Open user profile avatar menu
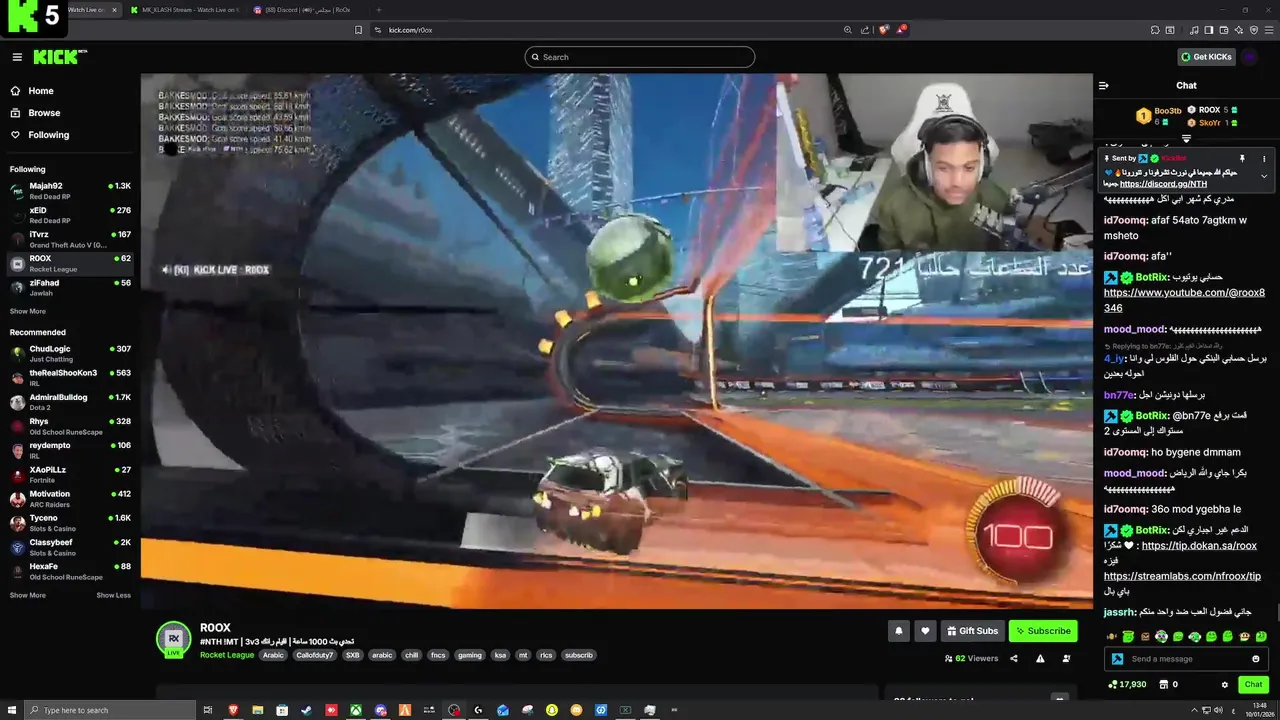The height and width of the screenshot is (720, 1280). pos(1250,57)
